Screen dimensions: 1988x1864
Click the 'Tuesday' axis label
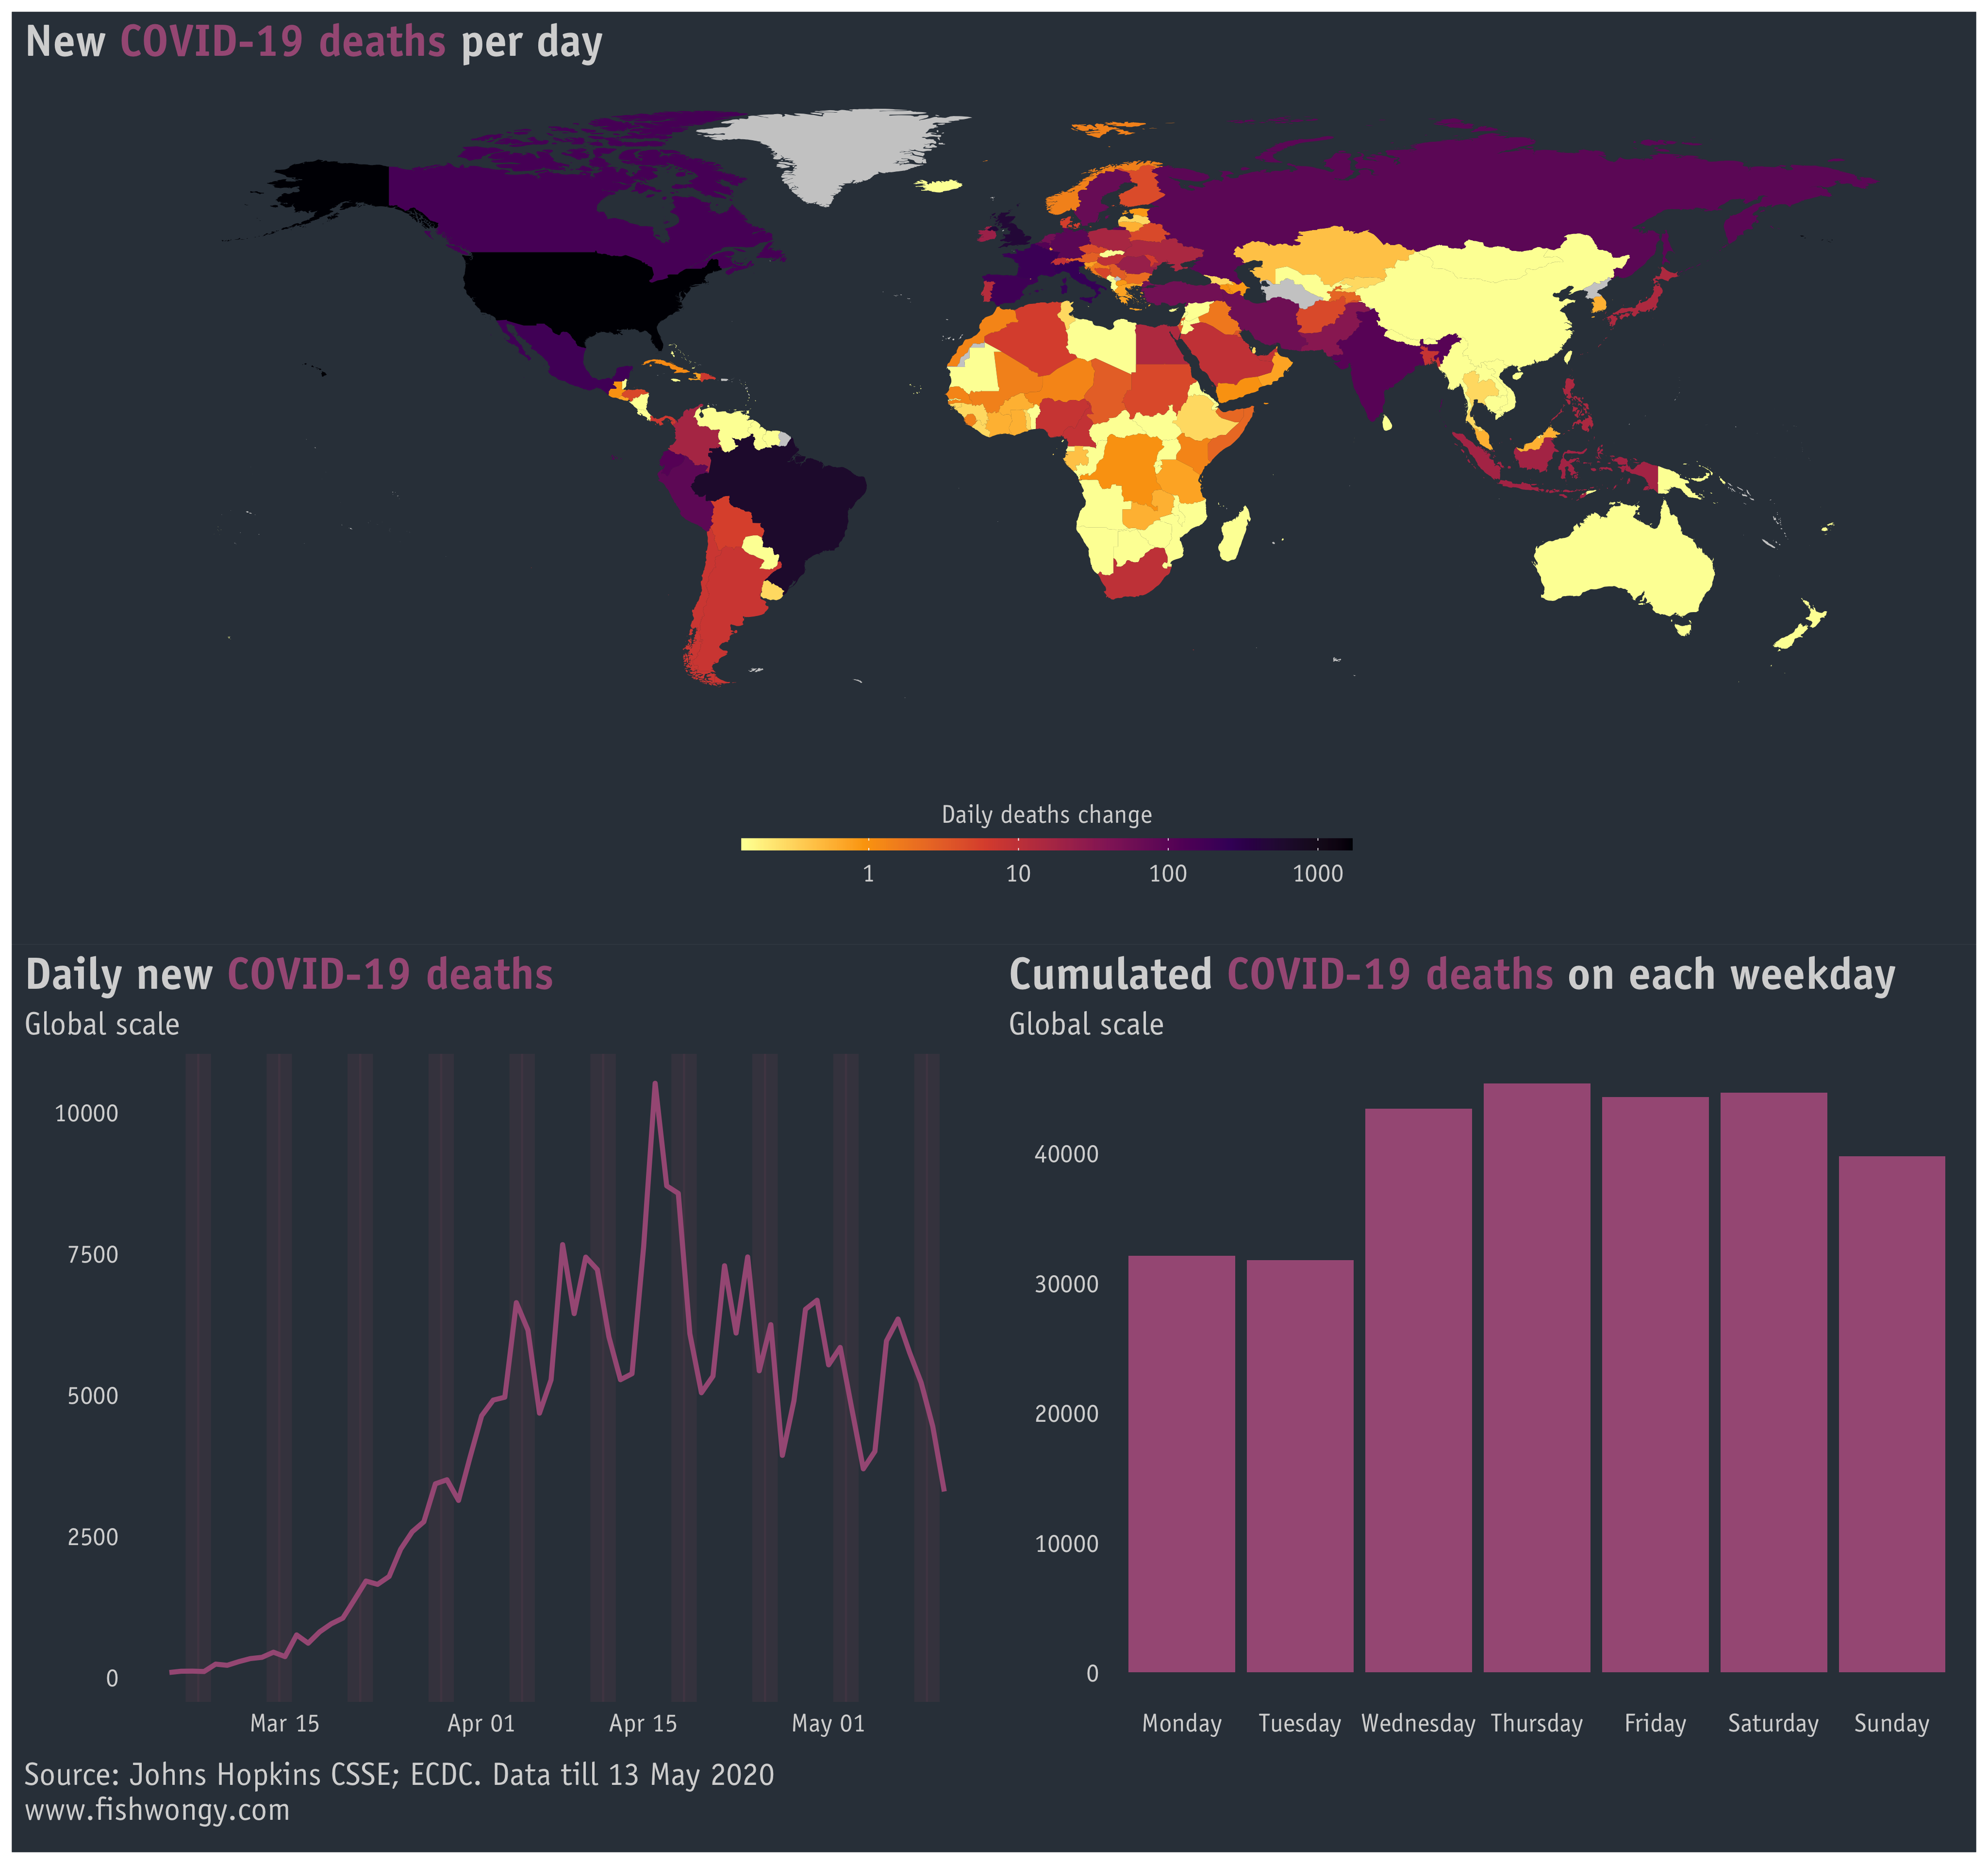coord(1300,1723)
